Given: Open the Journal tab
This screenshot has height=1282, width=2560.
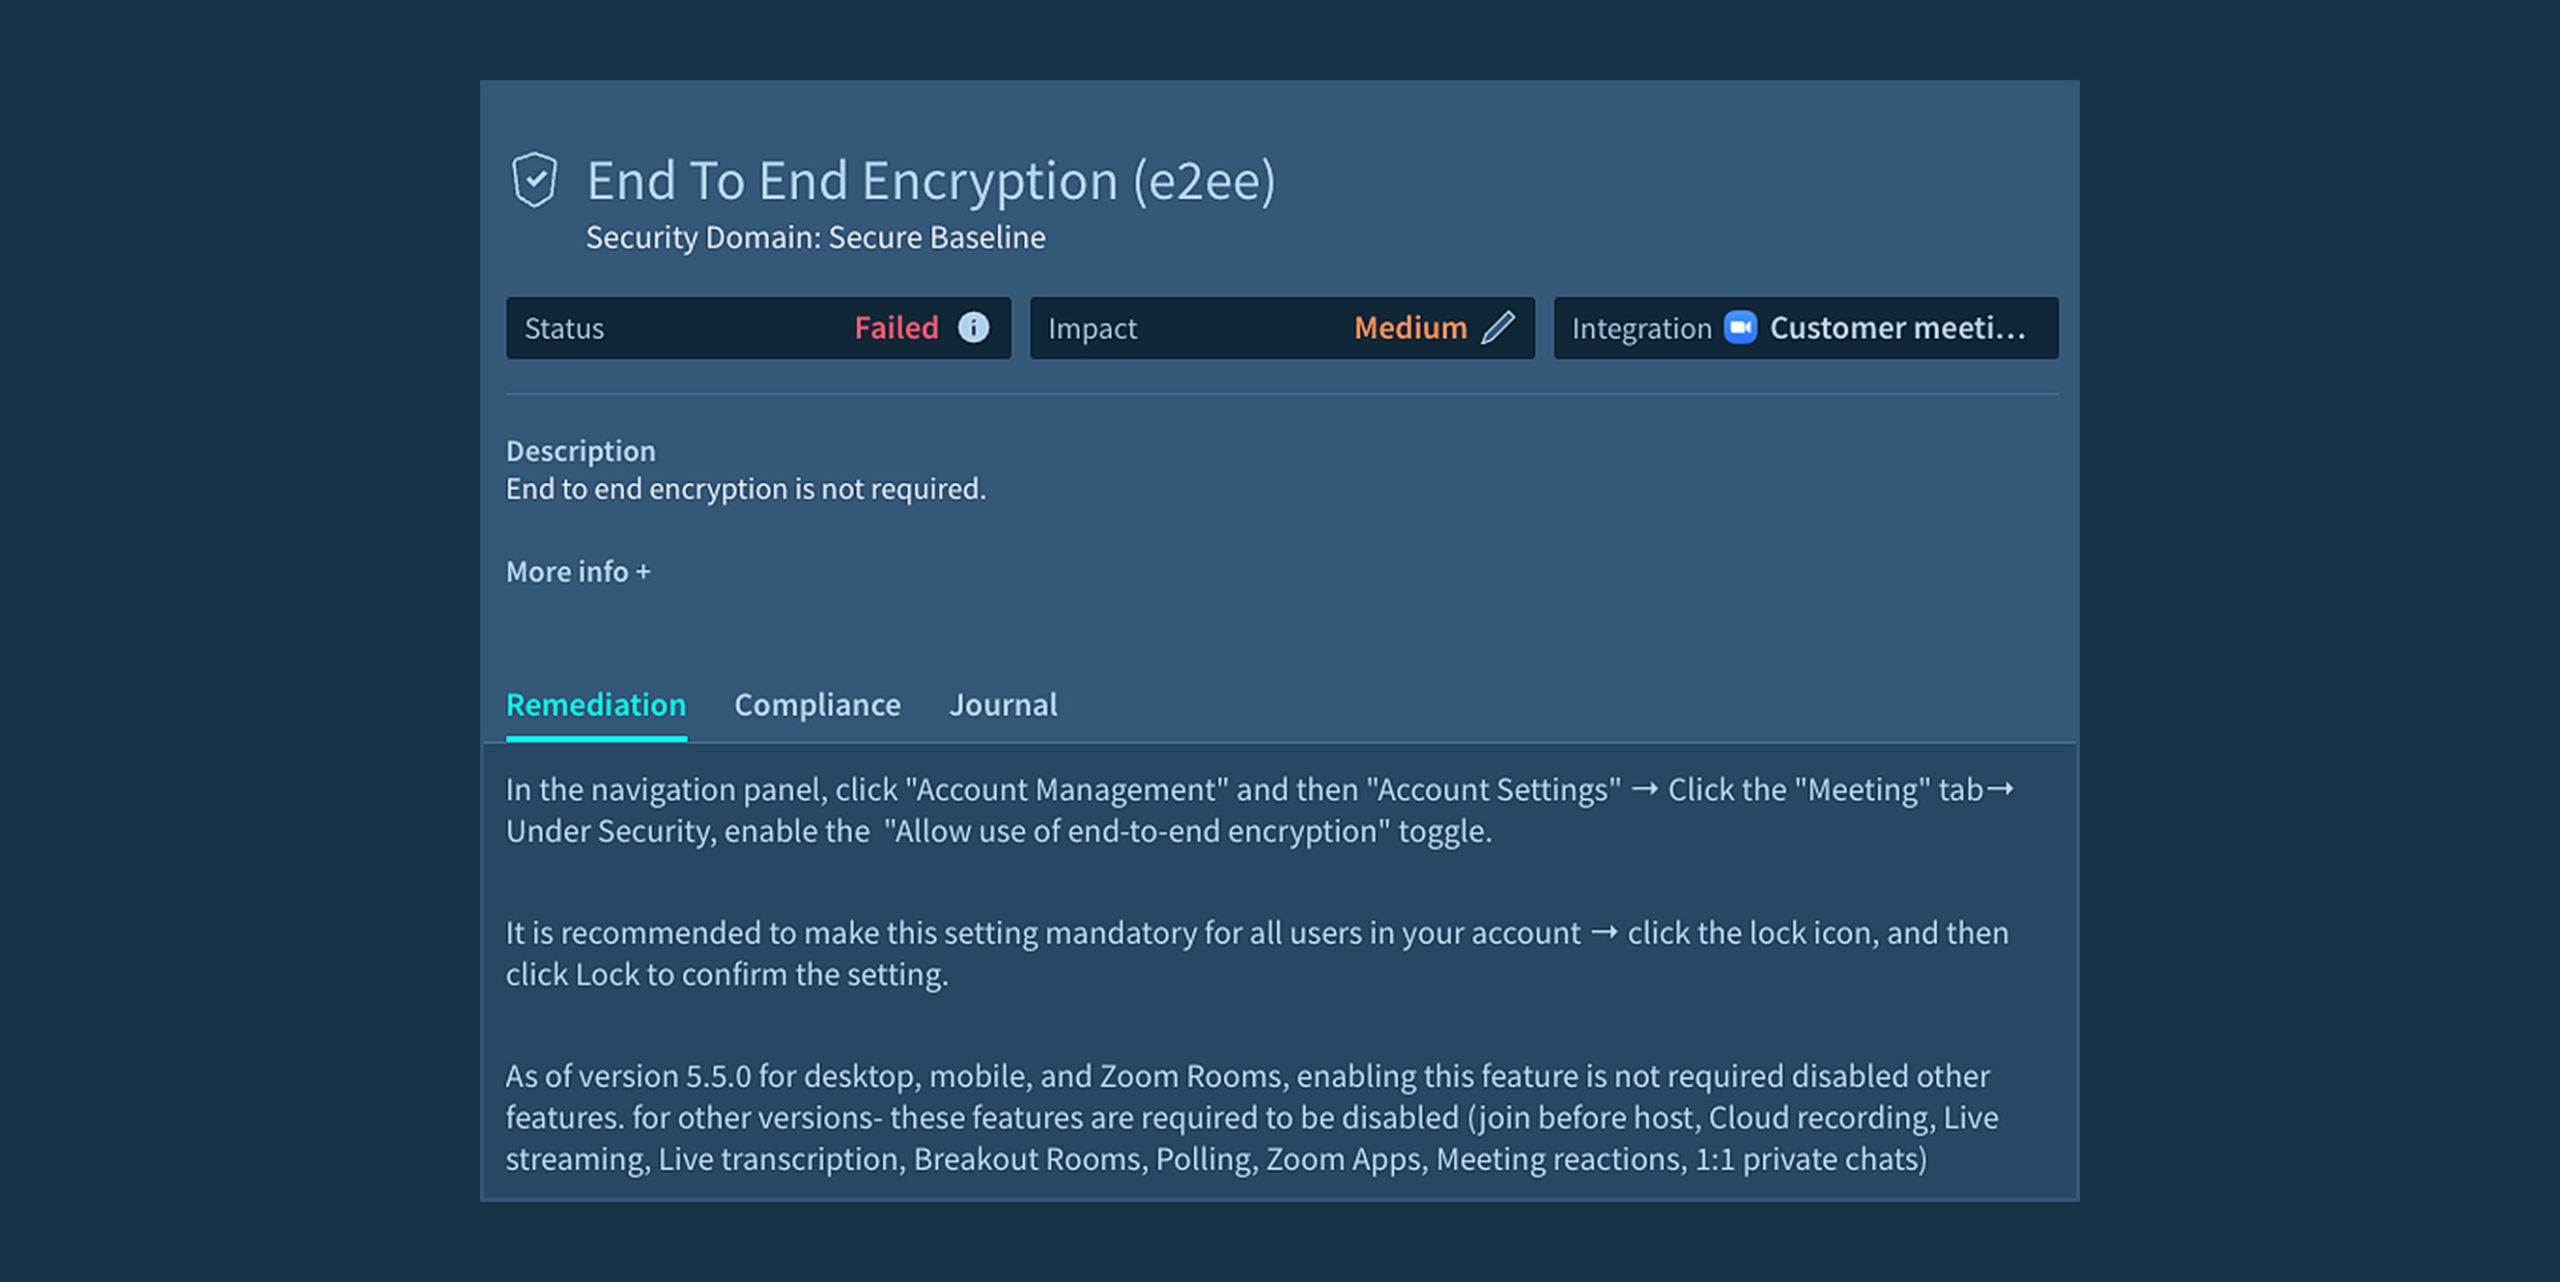Looking at the screenshot, I should point(1002,705).
